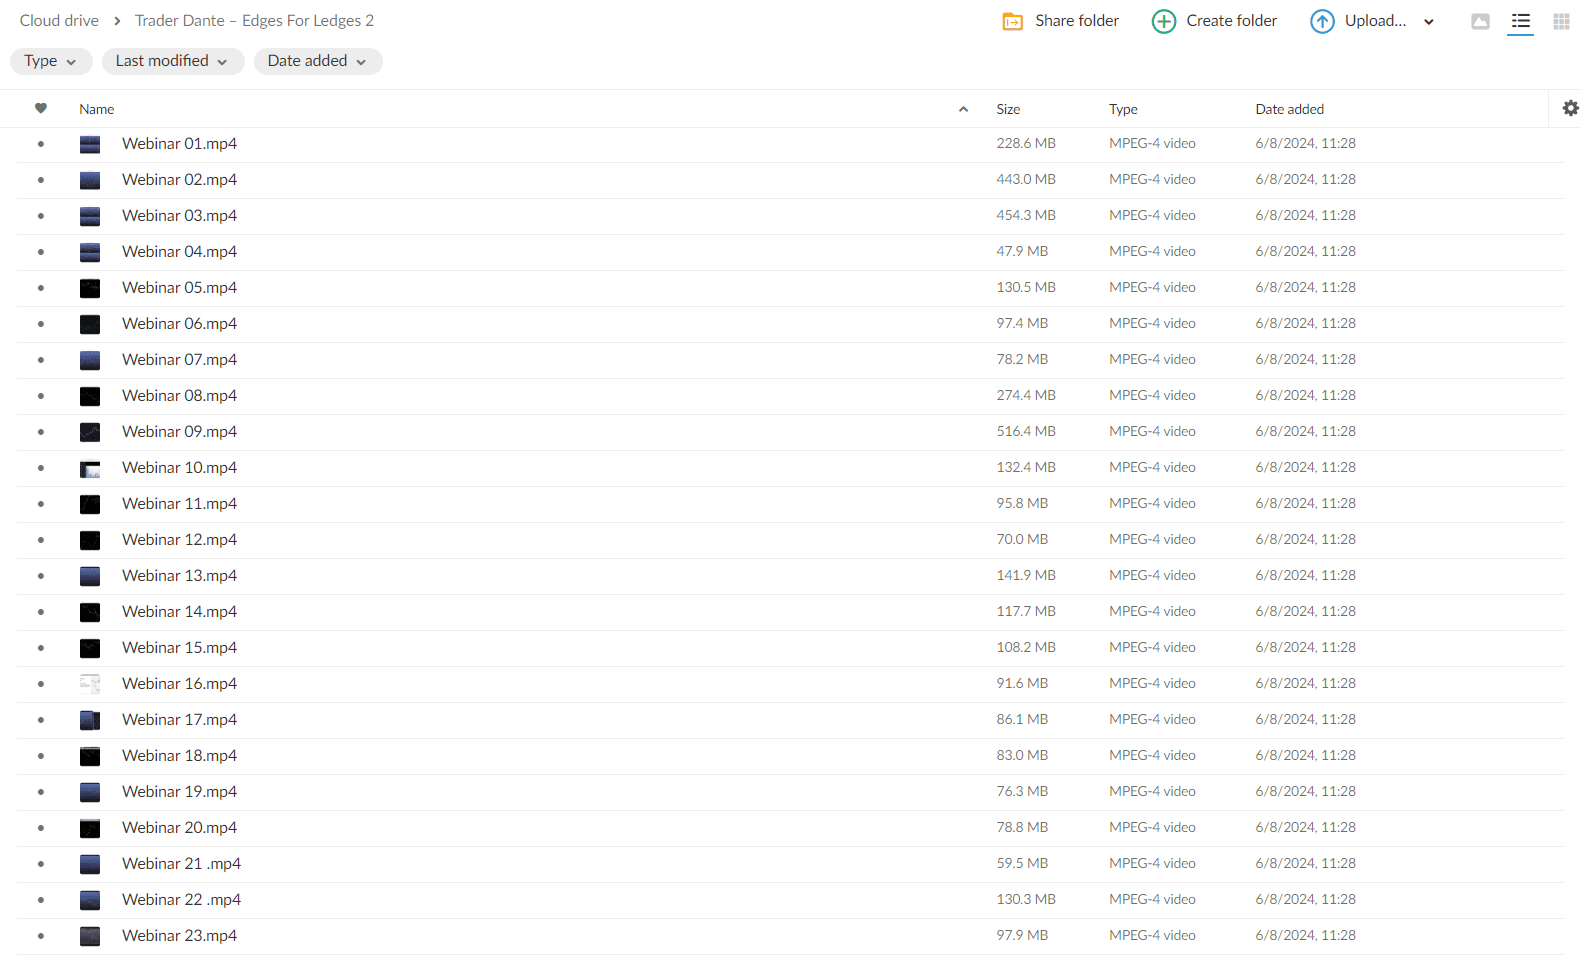
Task: Open the Share folder option
Action: [x=1060, y=21]
